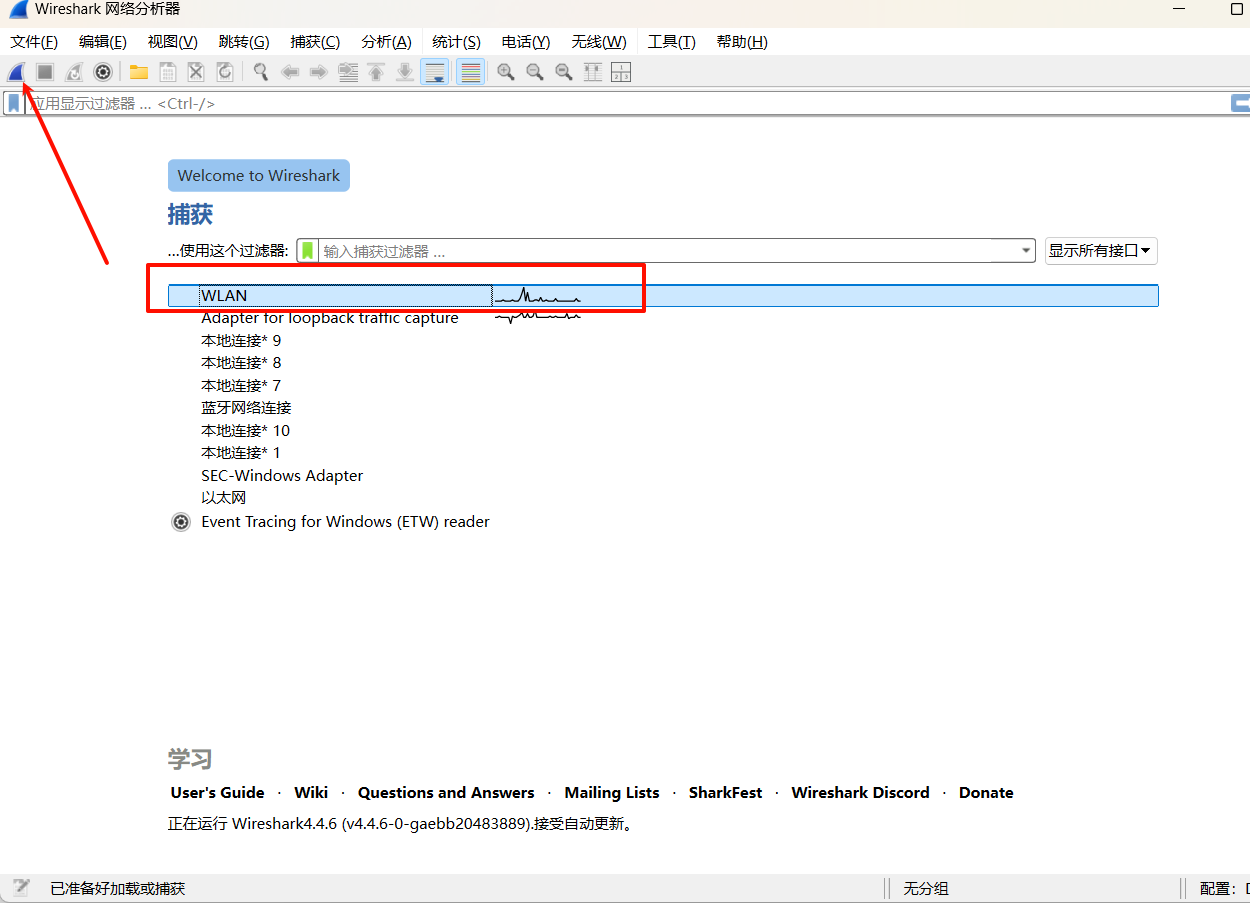This screenshot has height=903, width=1250.
Task: Open the 统计(S) menu
Action: point(456,42)
